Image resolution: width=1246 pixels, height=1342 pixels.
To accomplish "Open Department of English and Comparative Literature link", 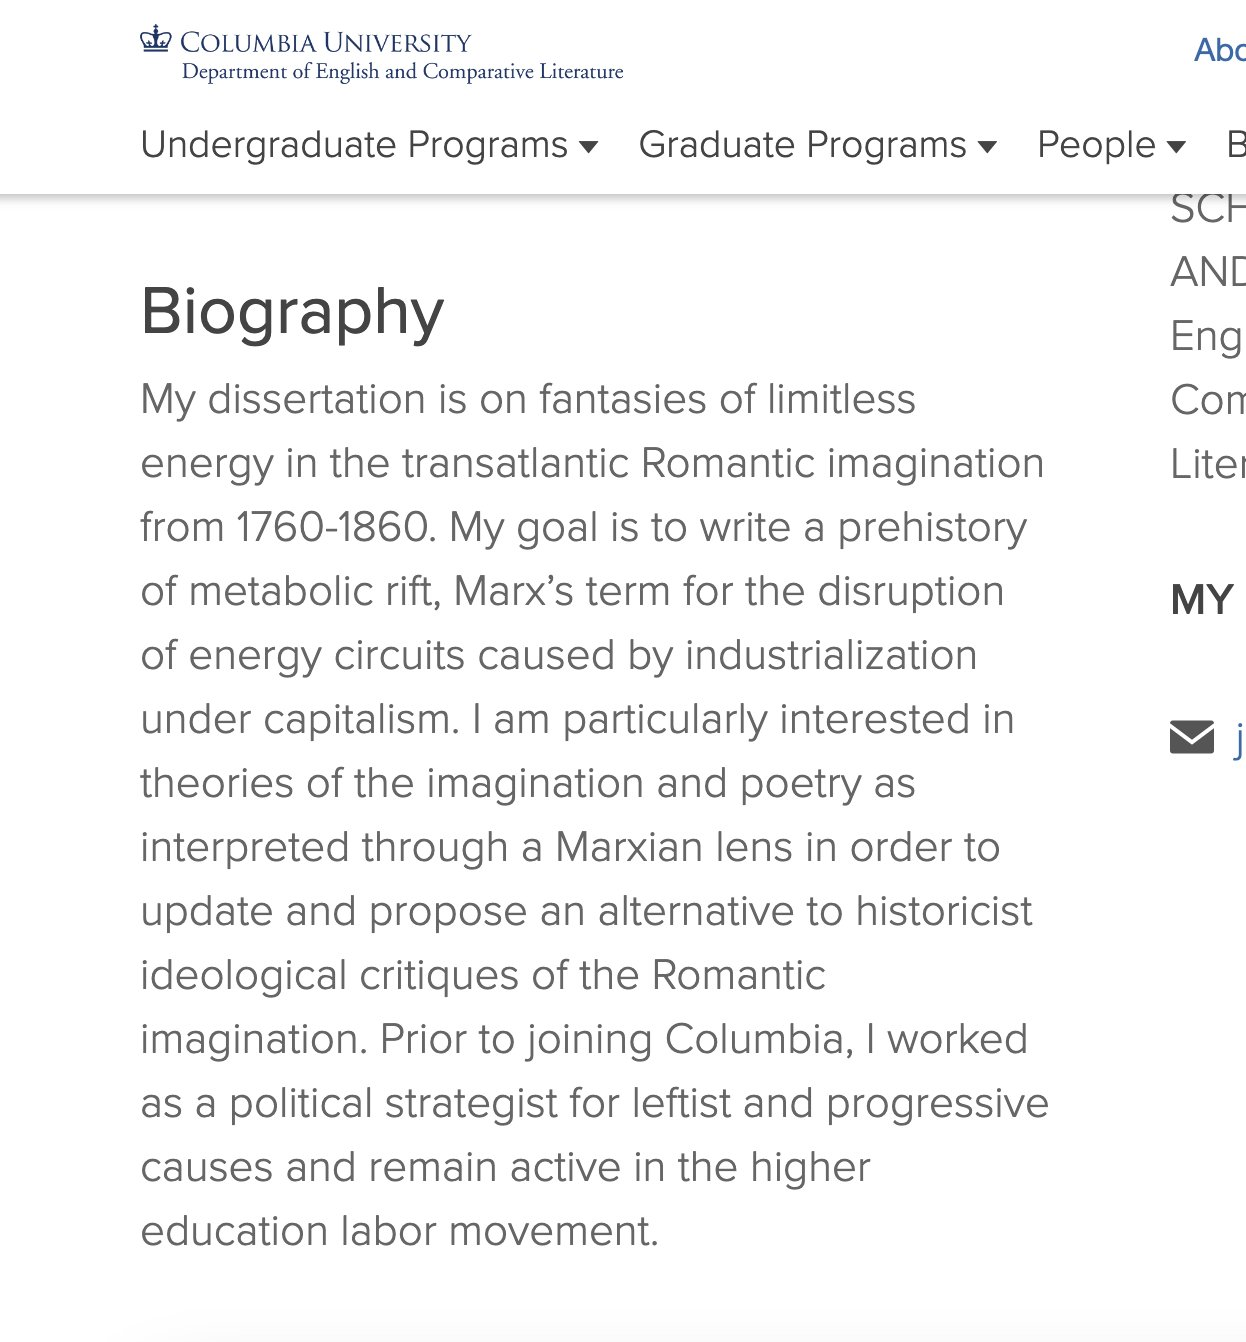I will (x=402, y=71).
